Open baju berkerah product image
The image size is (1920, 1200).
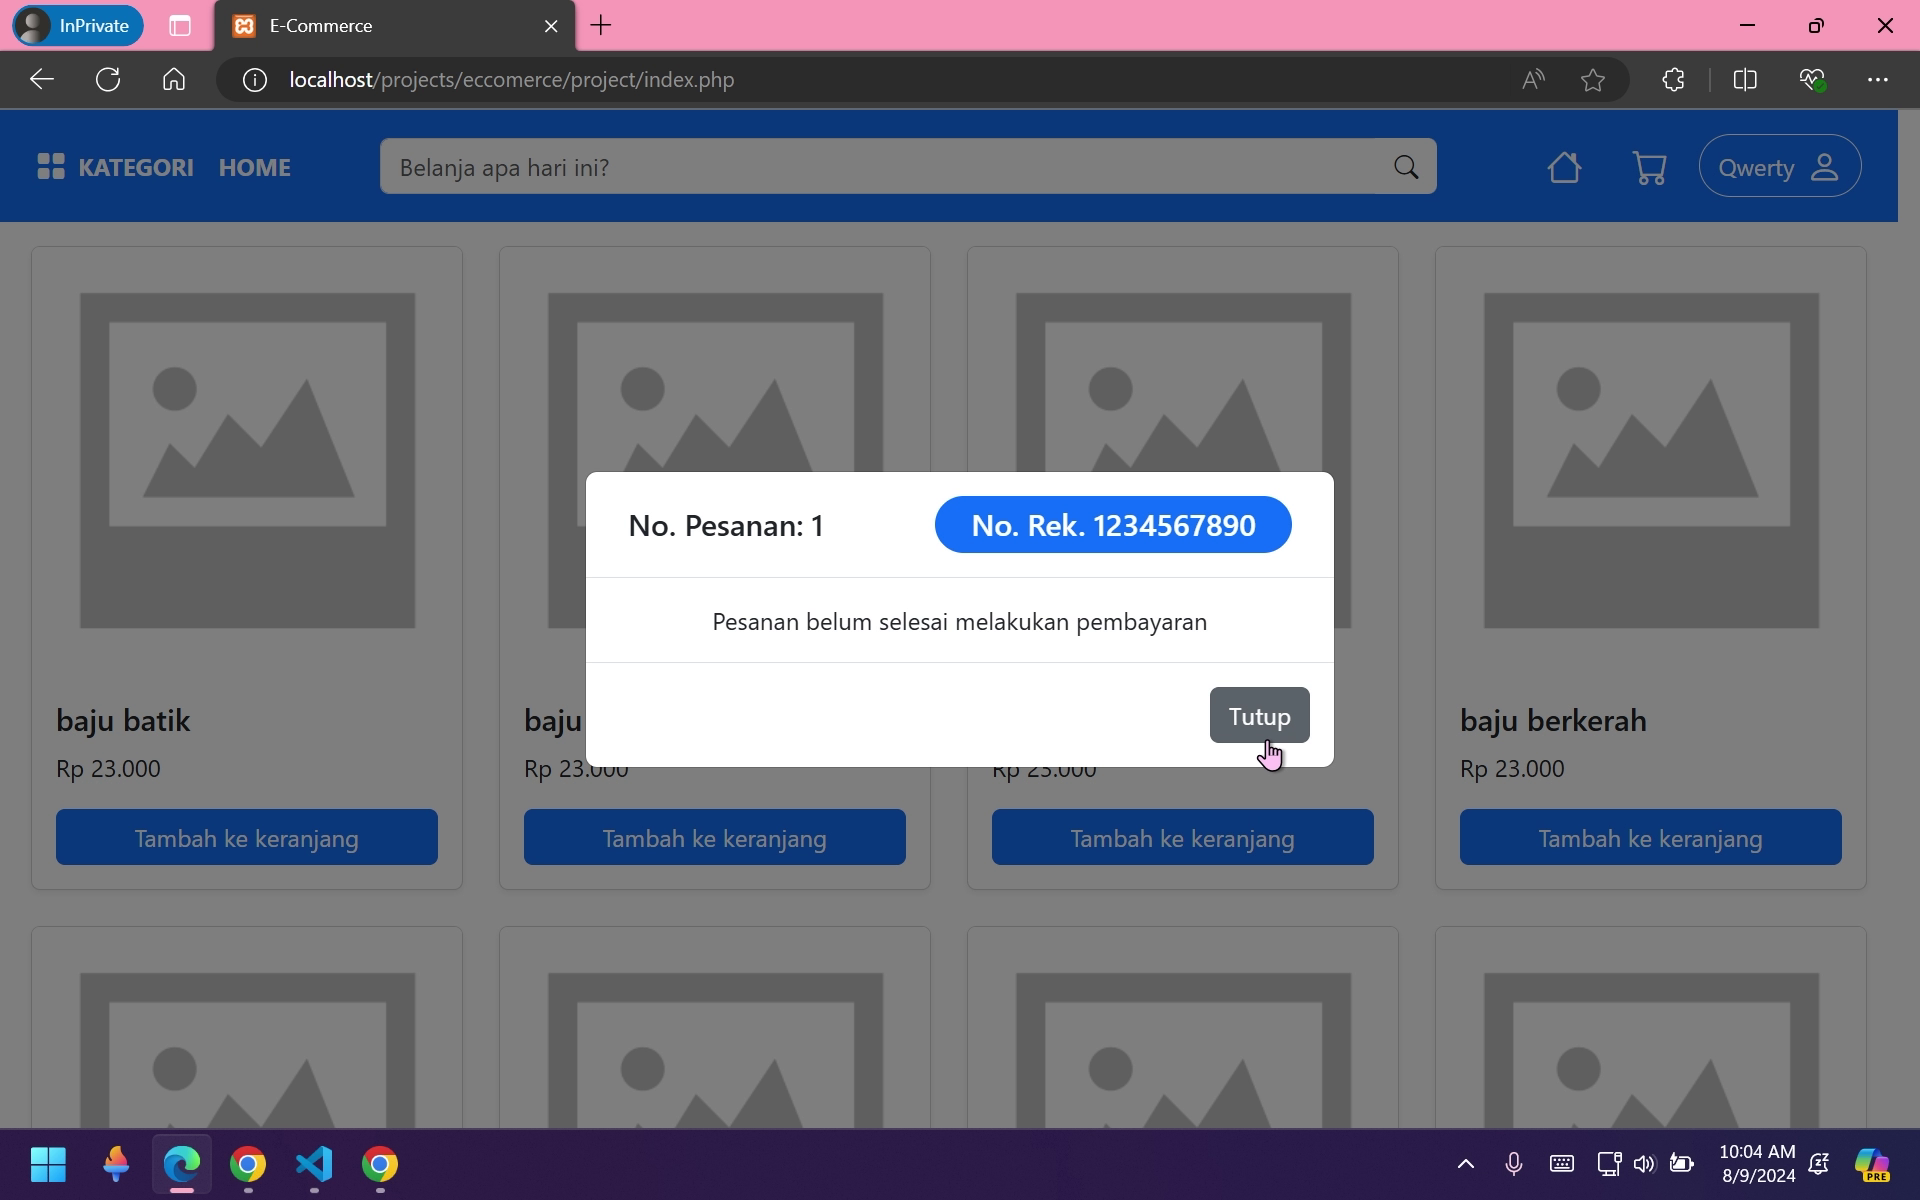(1651, 461)
